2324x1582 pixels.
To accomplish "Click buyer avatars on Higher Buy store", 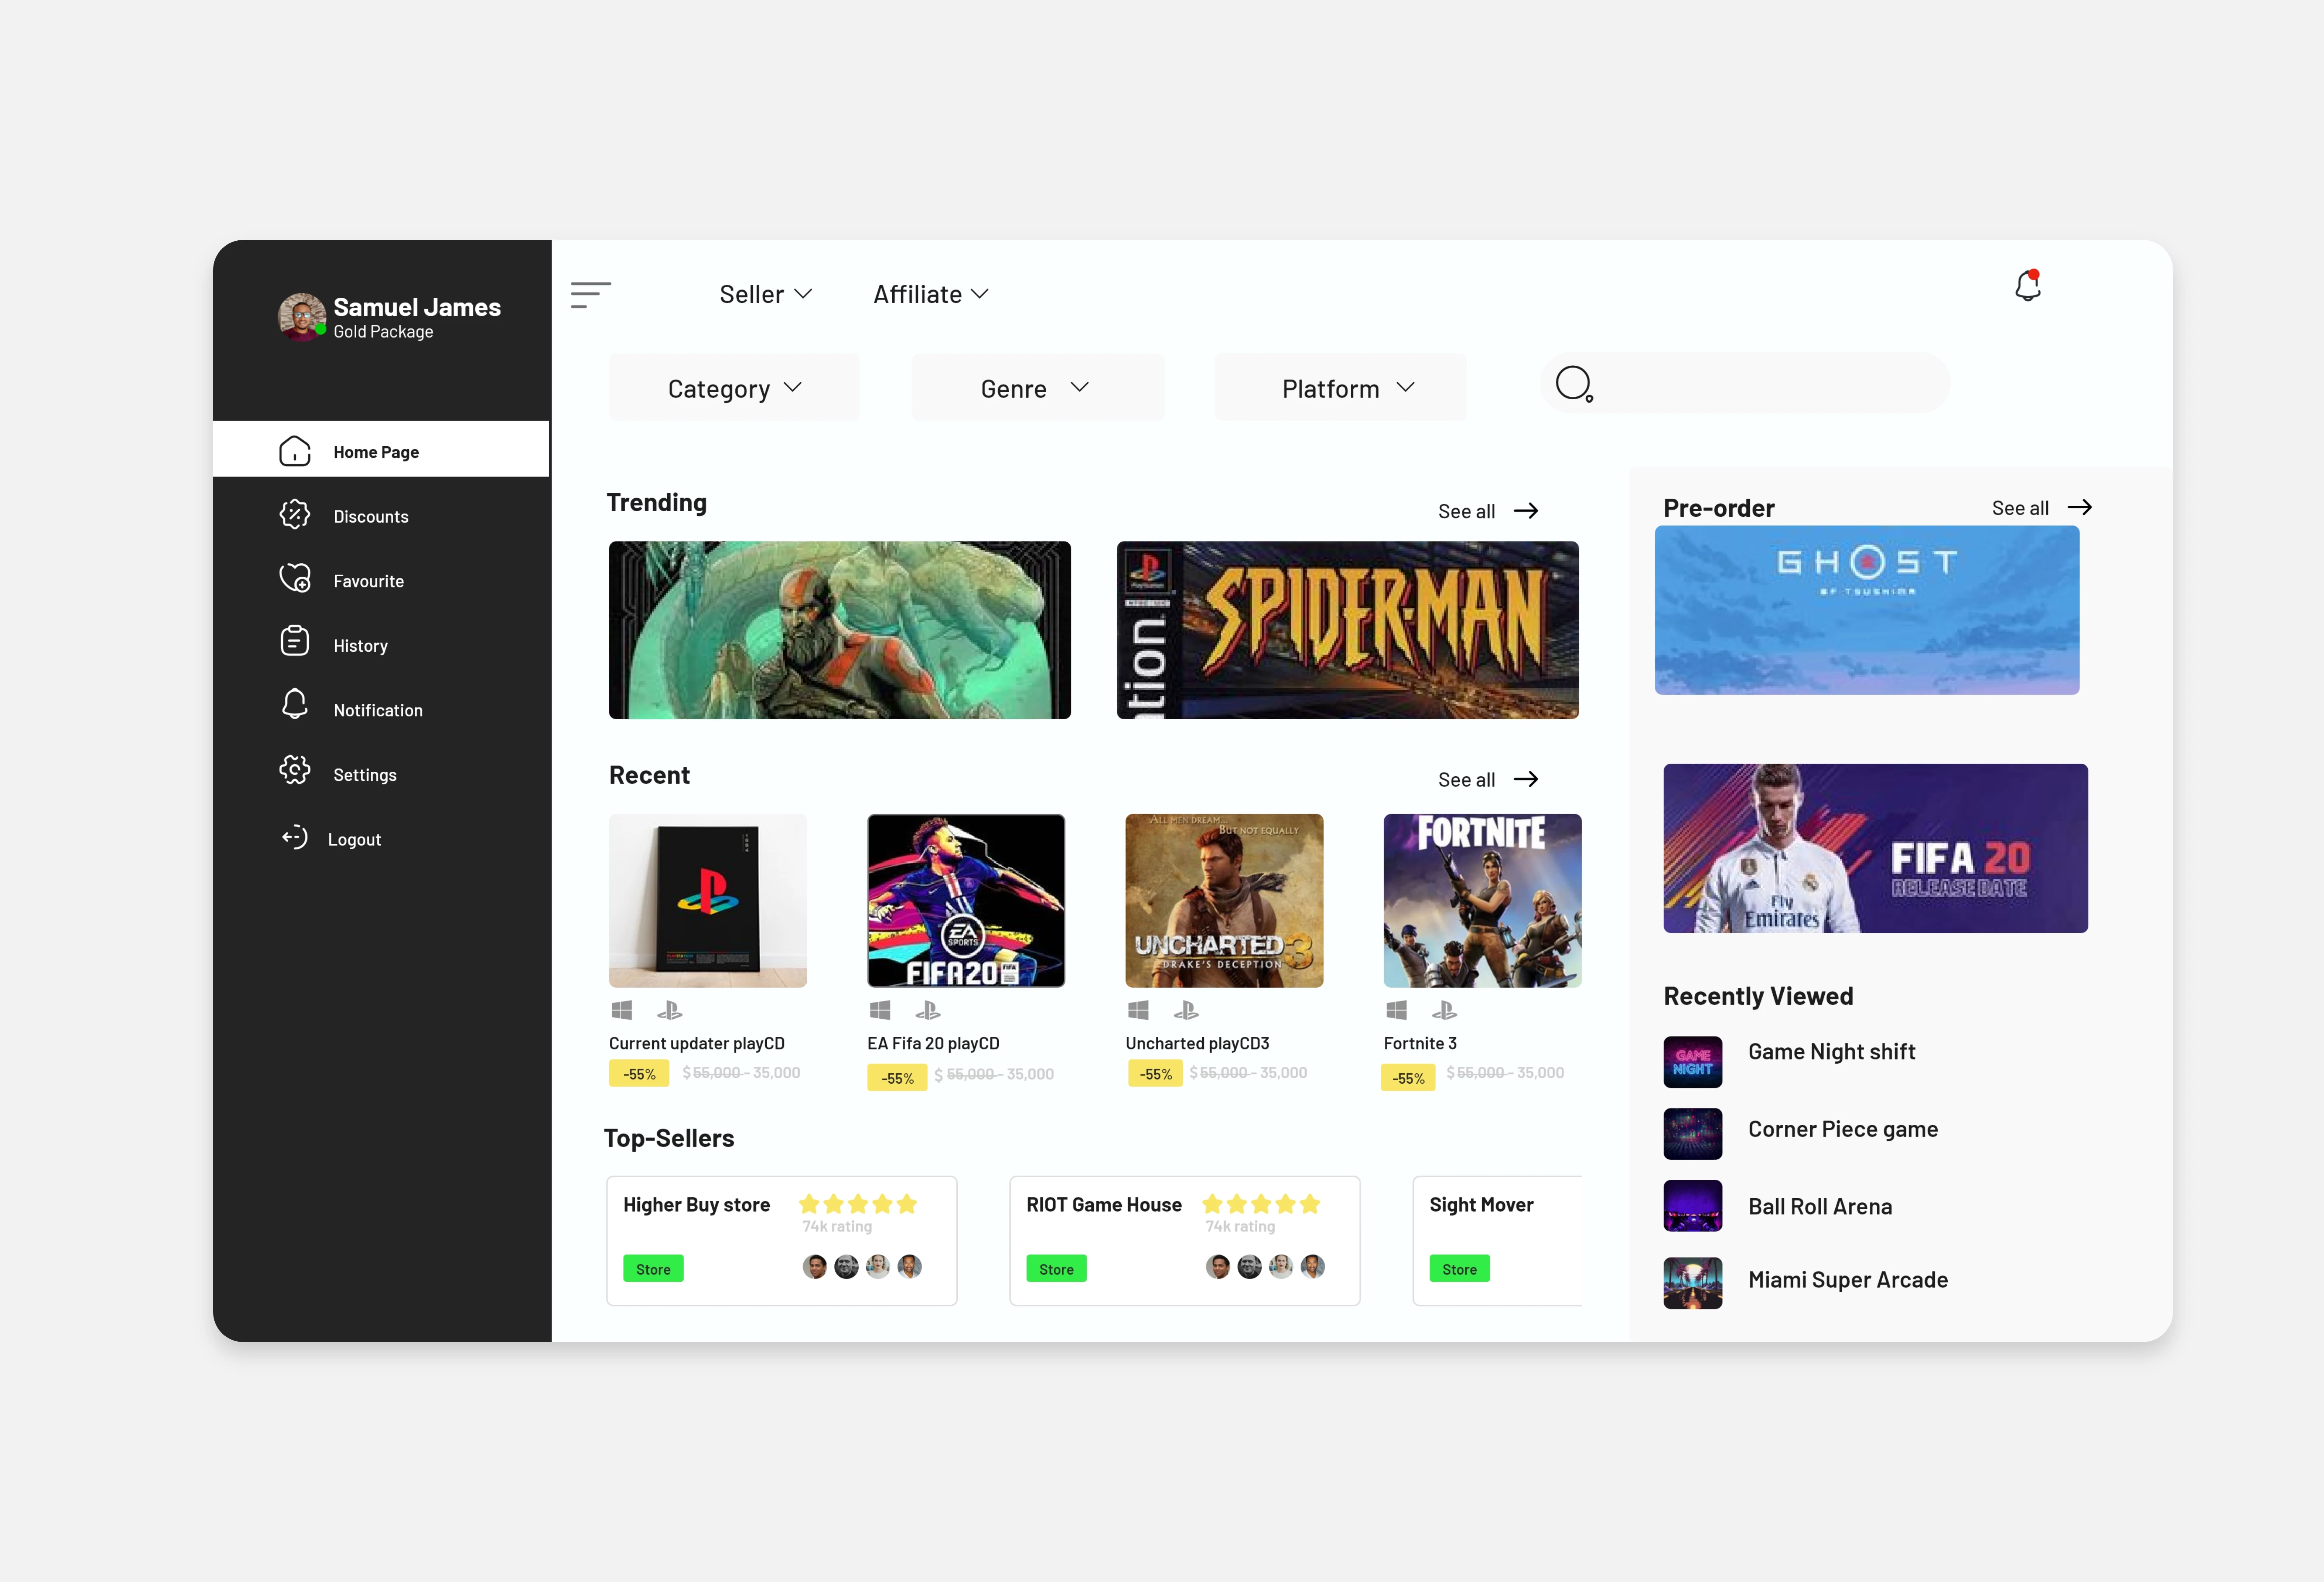I will point(862,1267).
